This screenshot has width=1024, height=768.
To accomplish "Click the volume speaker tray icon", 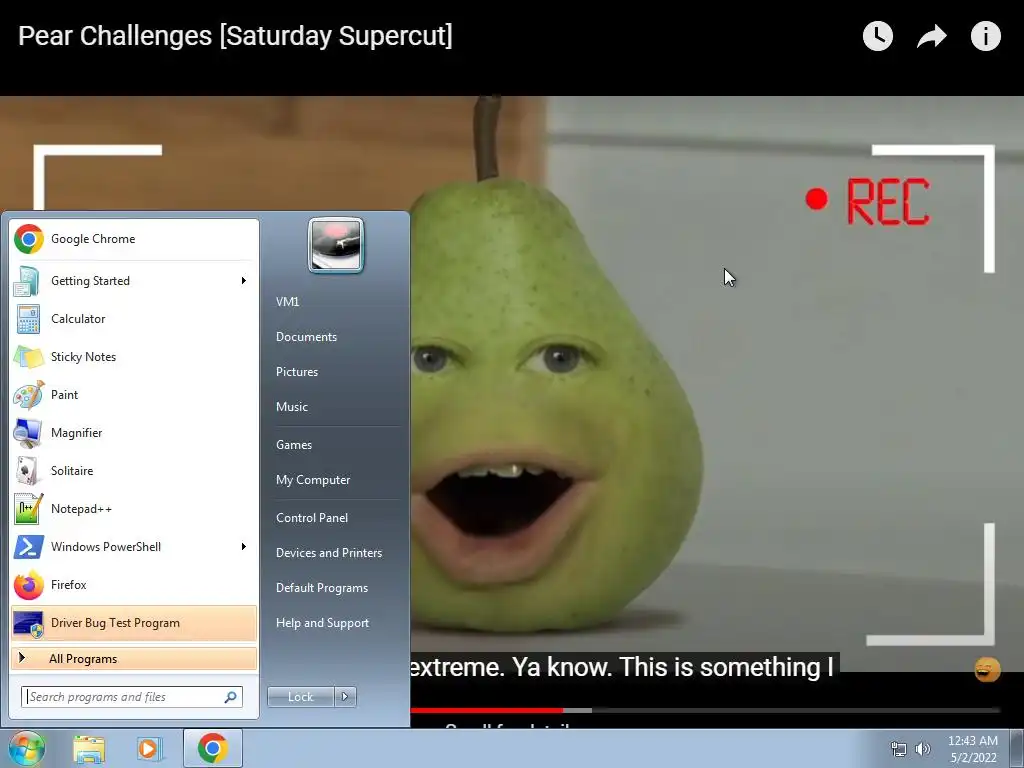I will tap(923, 749).
